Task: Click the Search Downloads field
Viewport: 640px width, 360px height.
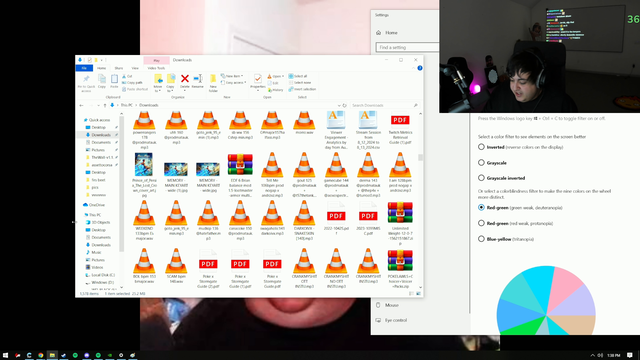Action: coord(385,105)
